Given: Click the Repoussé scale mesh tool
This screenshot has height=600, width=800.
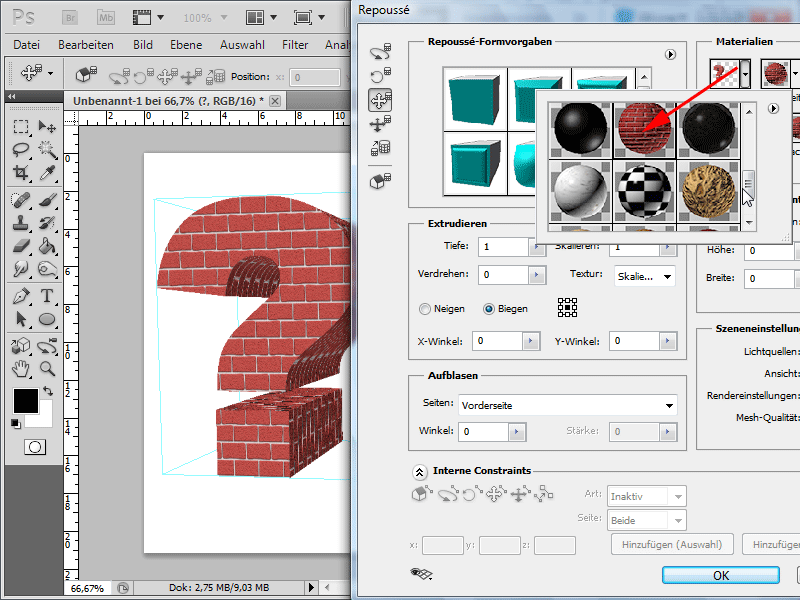Looking at the screenshot, I should [x=380, y=148].
